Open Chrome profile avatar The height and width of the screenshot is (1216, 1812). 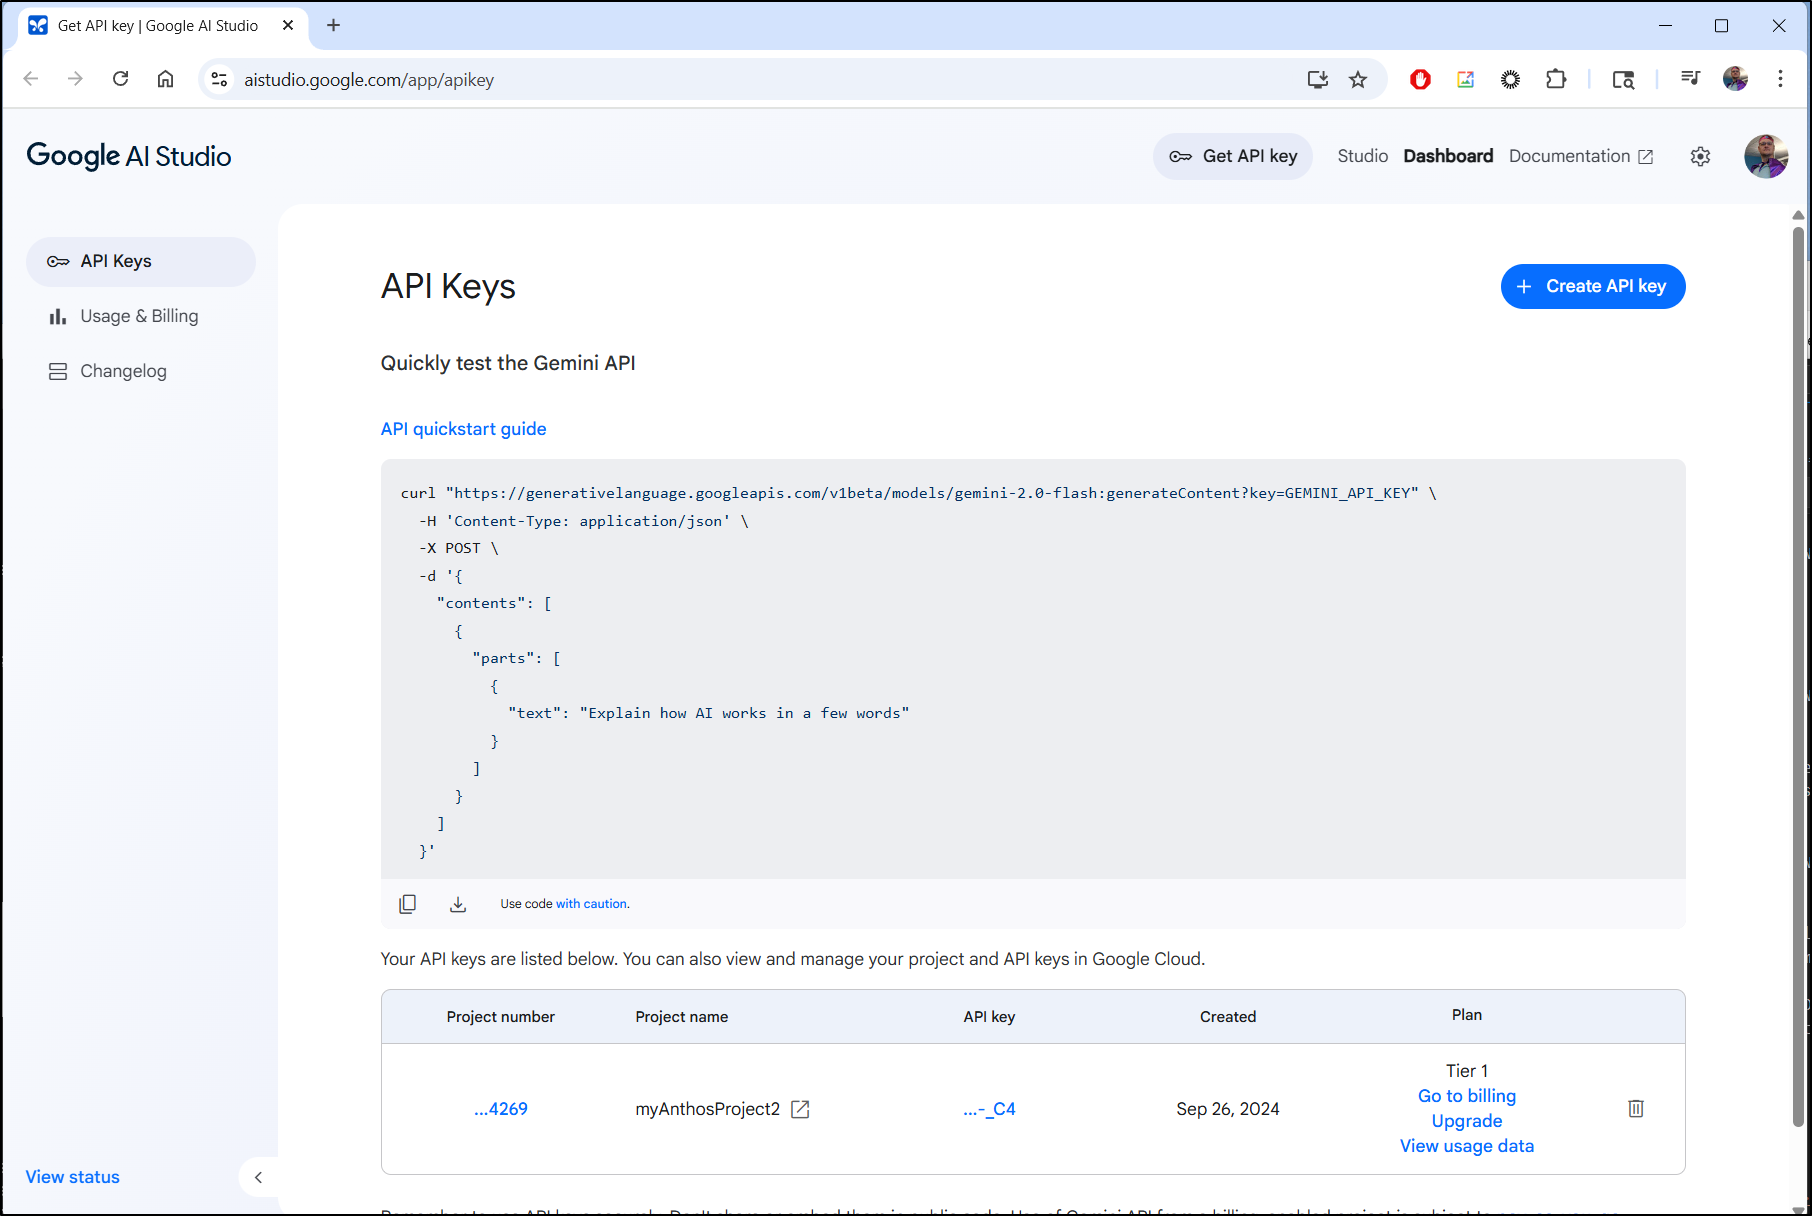(1736, 79)
